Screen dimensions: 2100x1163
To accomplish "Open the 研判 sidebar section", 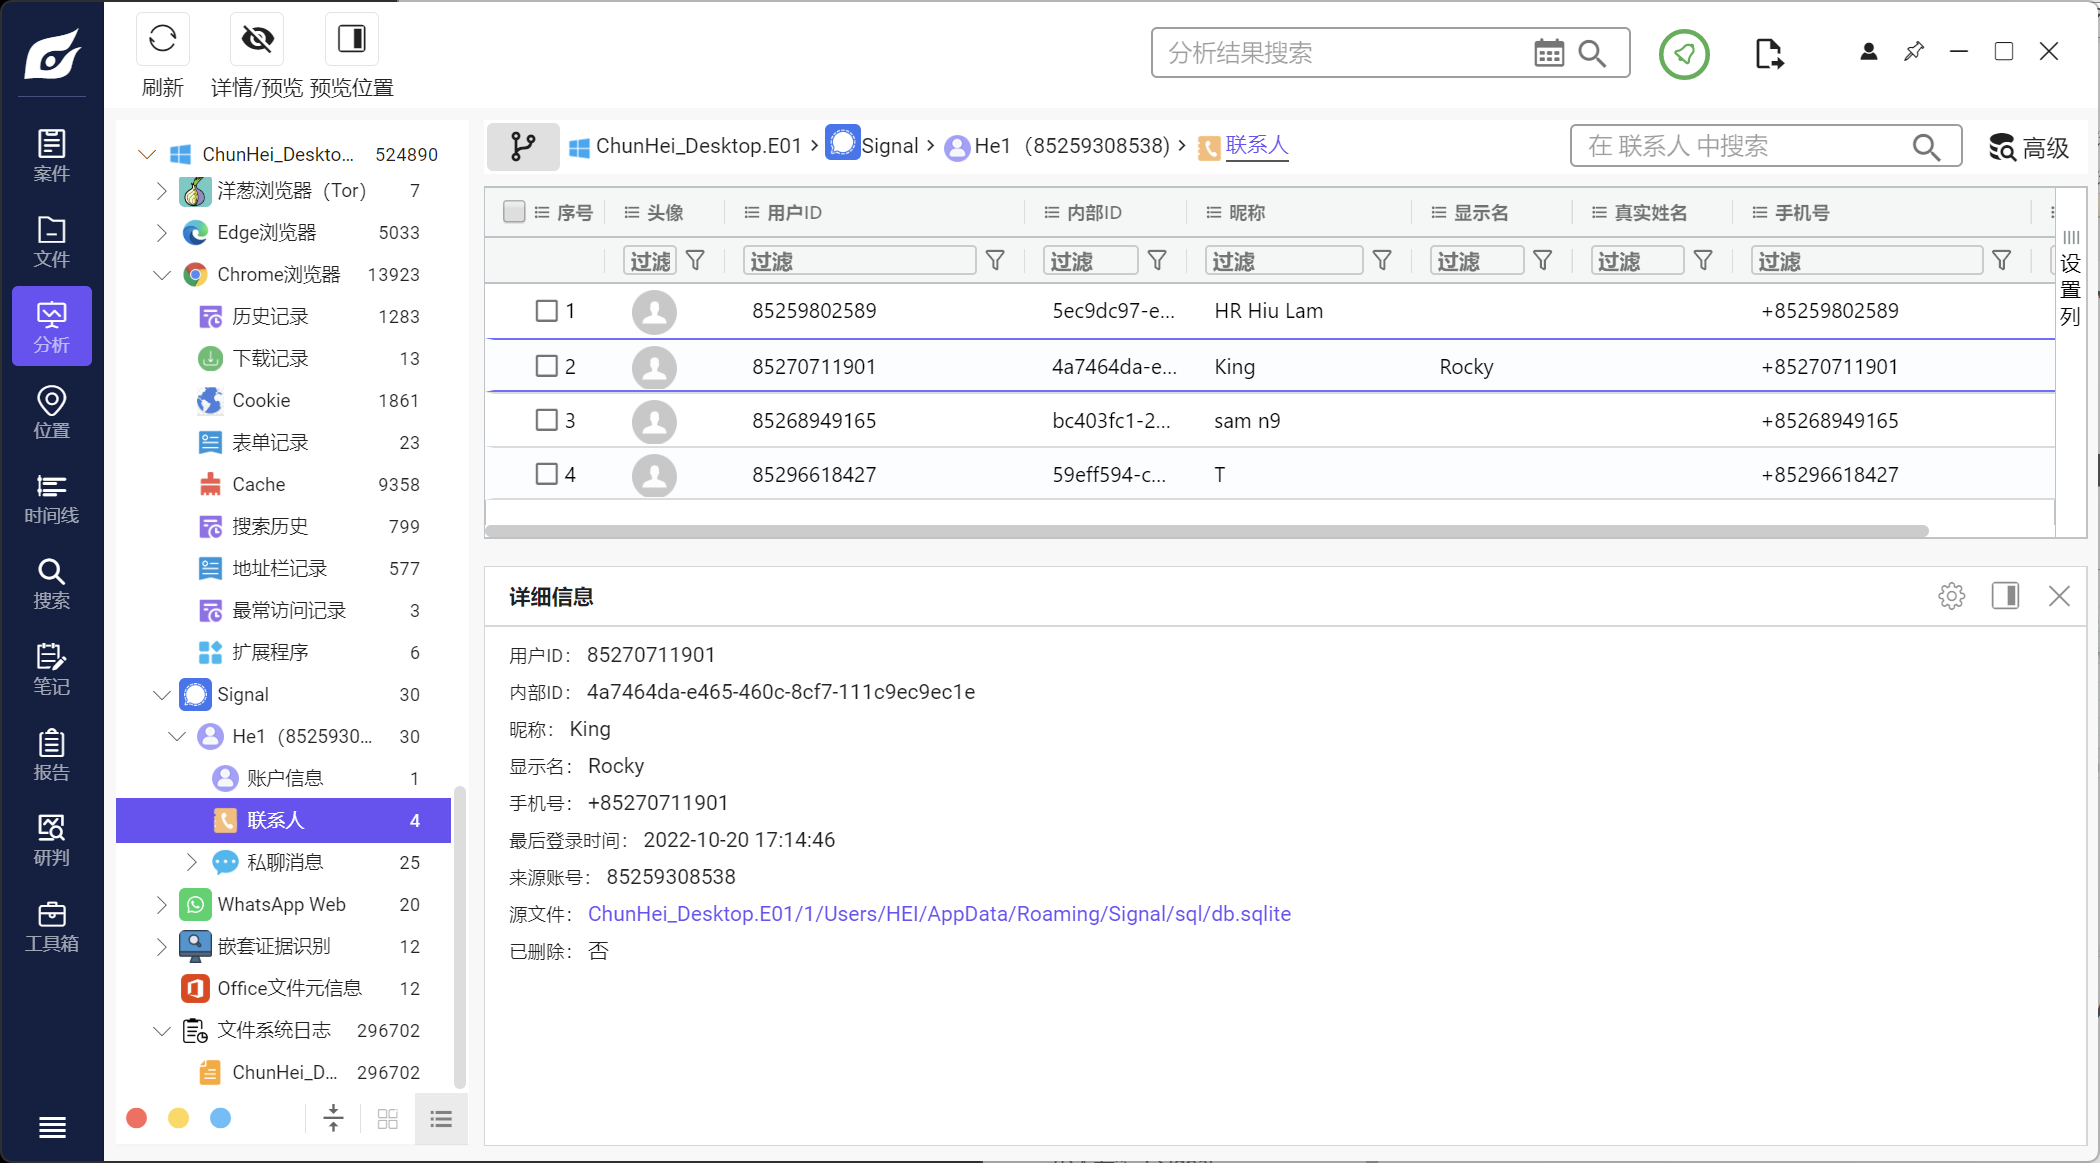I will [x=52, y=840].
